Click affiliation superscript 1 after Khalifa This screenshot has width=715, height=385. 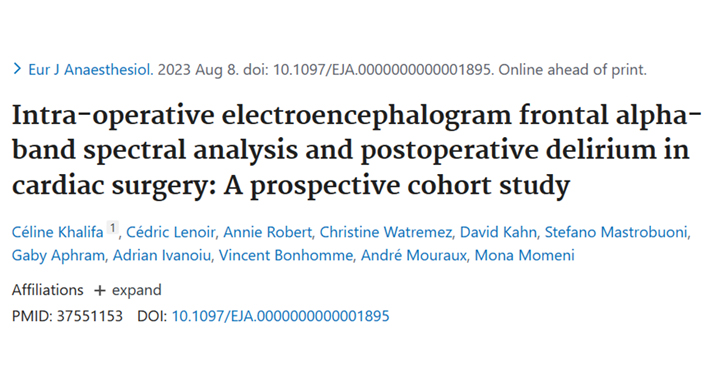pos(113,228)
